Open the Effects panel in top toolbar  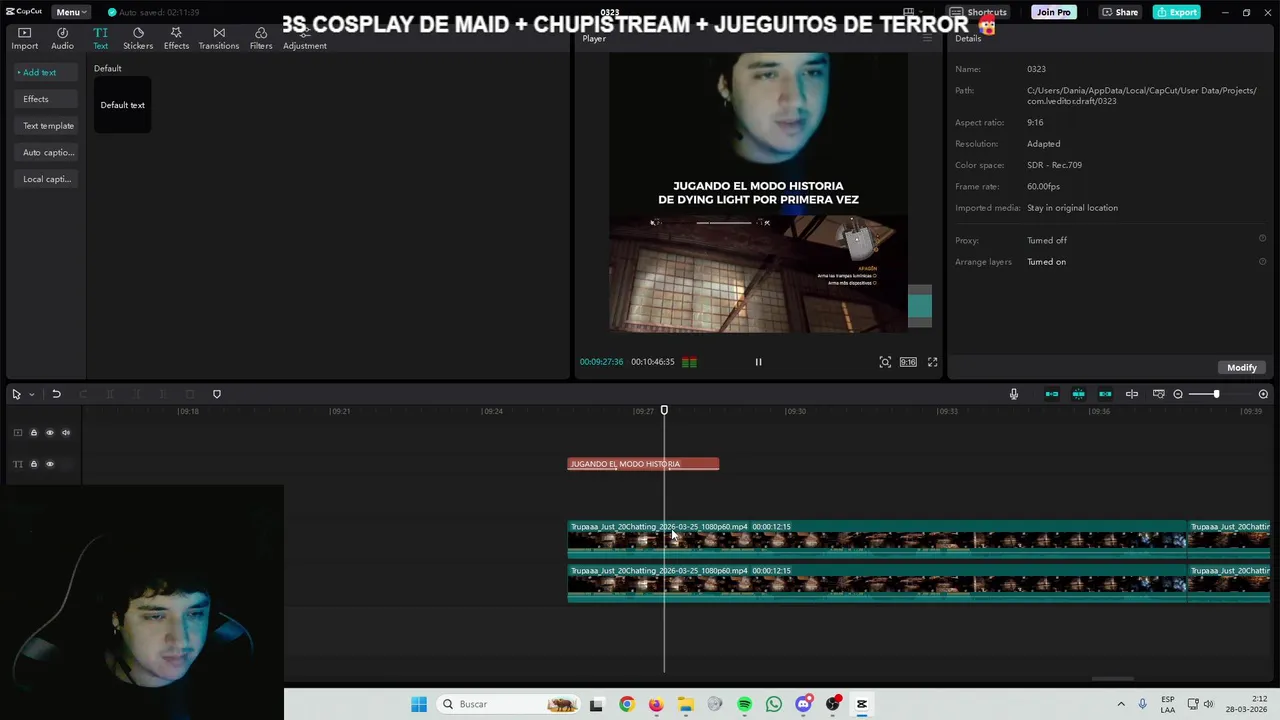pos(176,38)
